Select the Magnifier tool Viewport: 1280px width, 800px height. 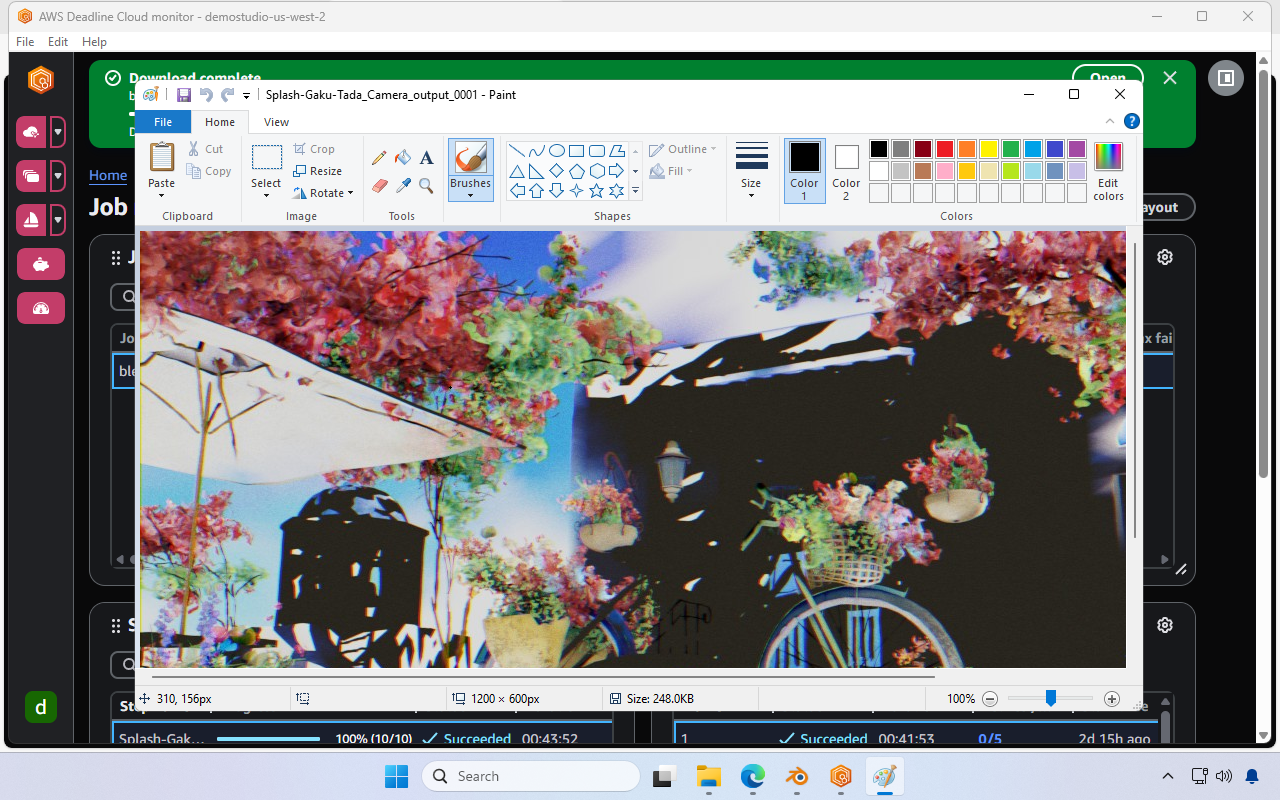425,185
